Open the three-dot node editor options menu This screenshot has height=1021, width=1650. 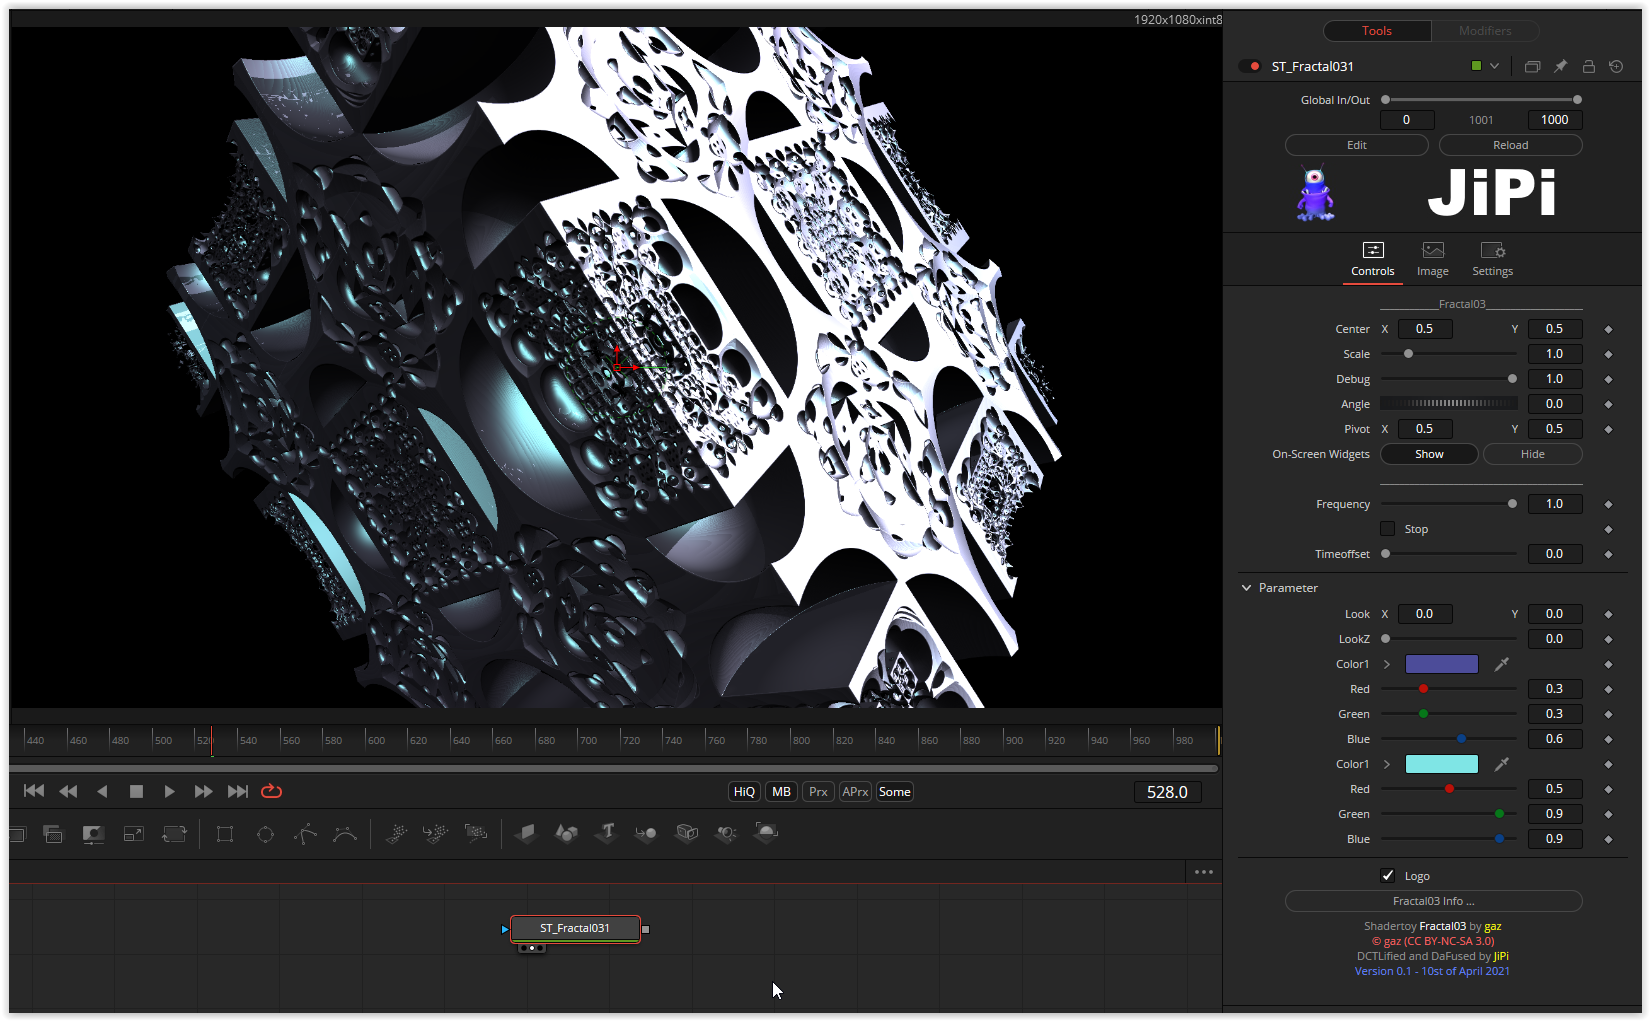[x=1203, y=872]
